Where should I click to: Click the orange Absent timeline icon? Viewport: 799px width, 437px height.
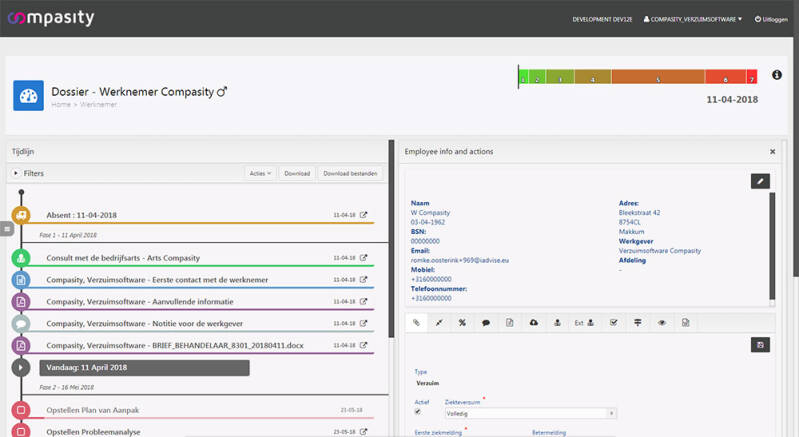coord(22,215)
